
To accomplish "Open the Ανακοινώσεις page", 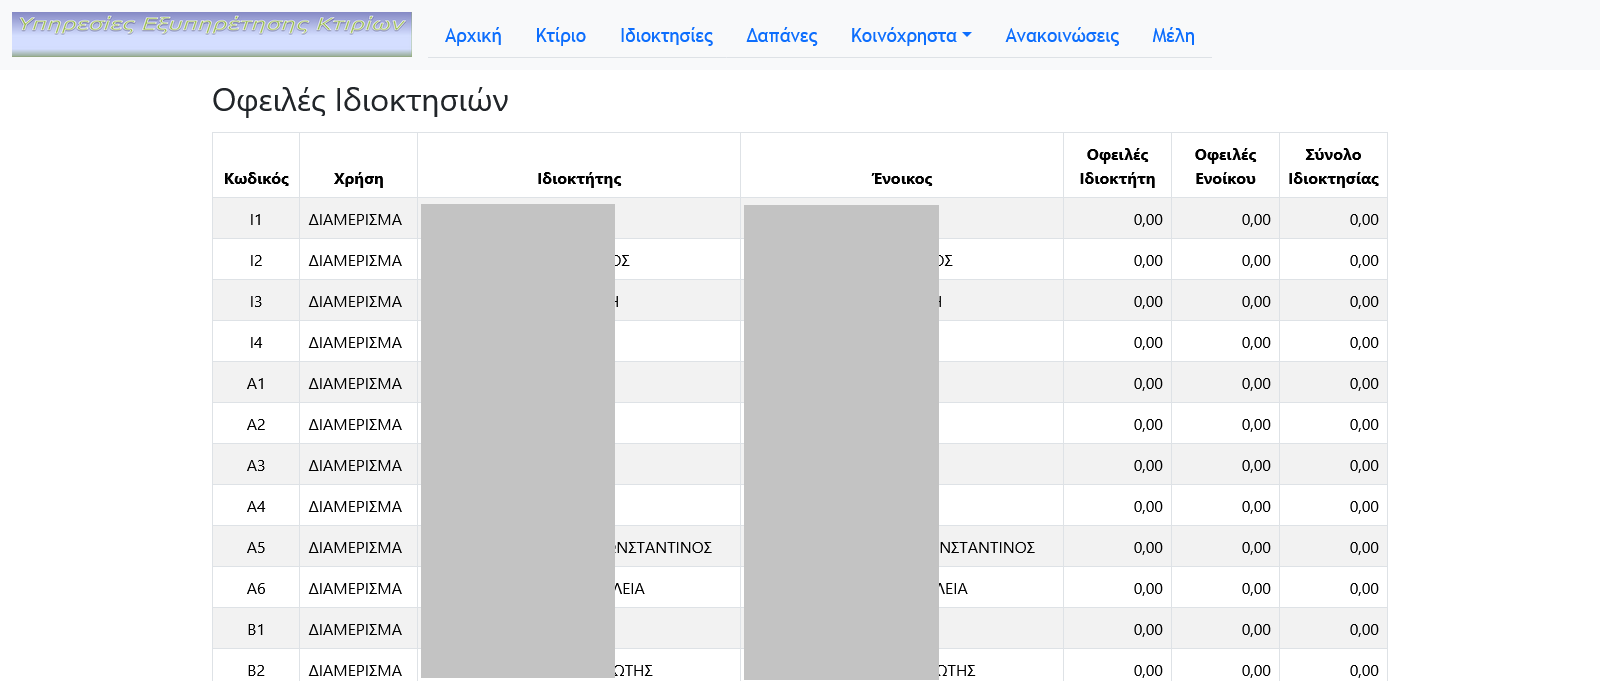I will pyautogui.click(x=1062, y=36).
